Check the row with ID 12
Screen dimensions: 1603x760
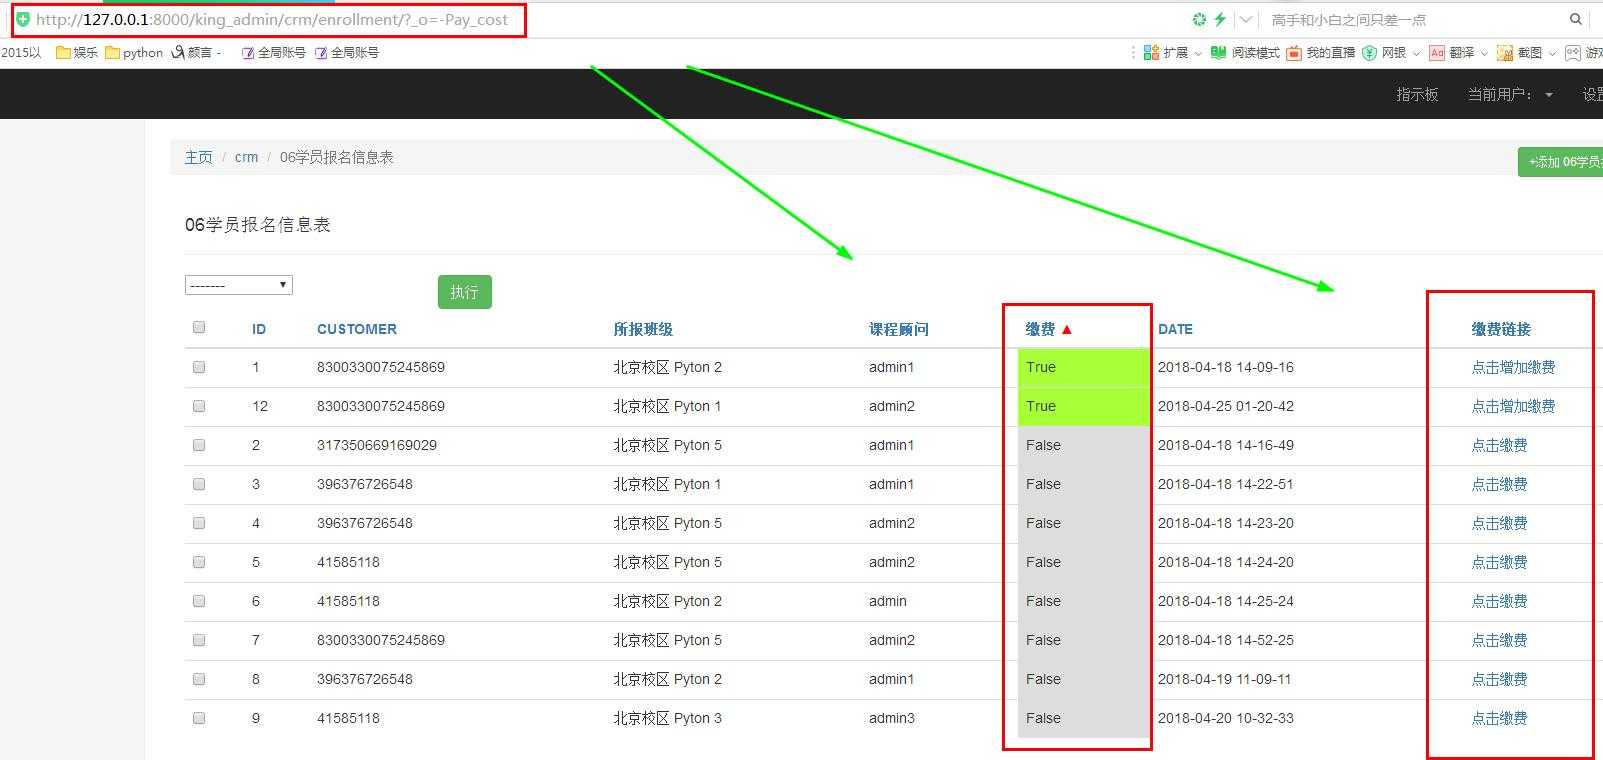(x=199, y=406)
